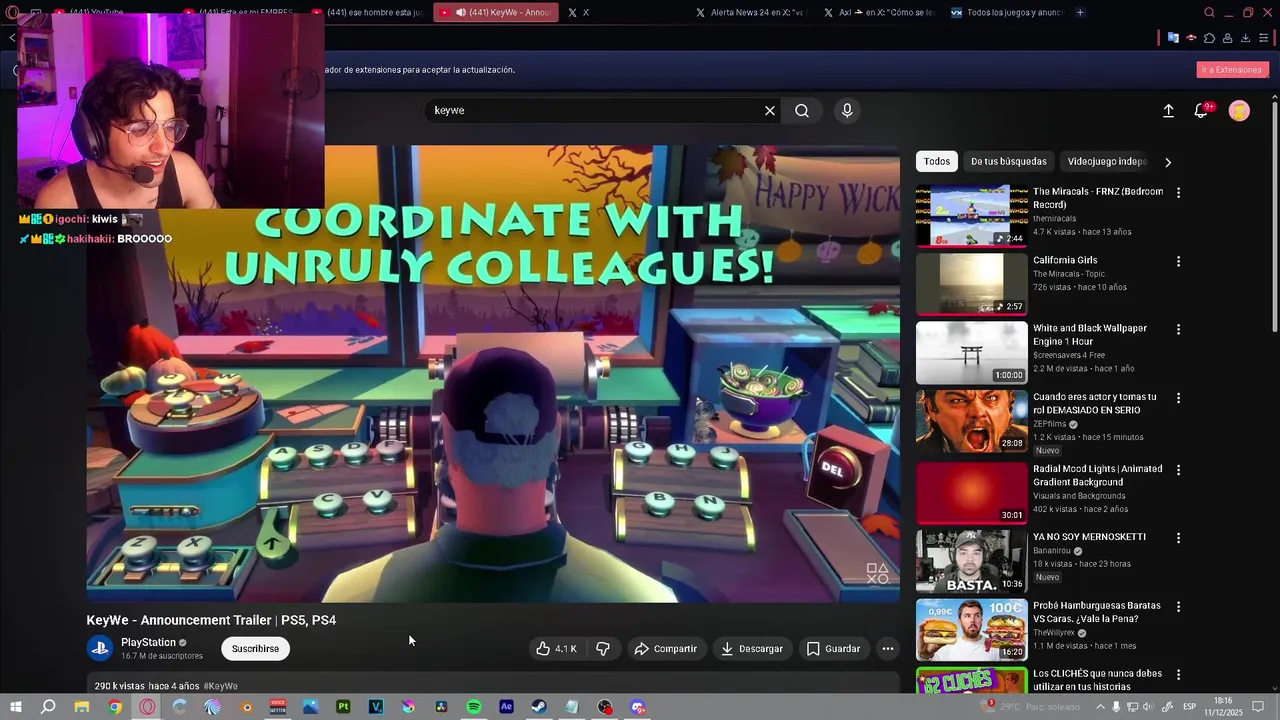Open options for Radial Mood Lights video
Viewport: 1280px width, 720px height.
tap(1178, 470)
